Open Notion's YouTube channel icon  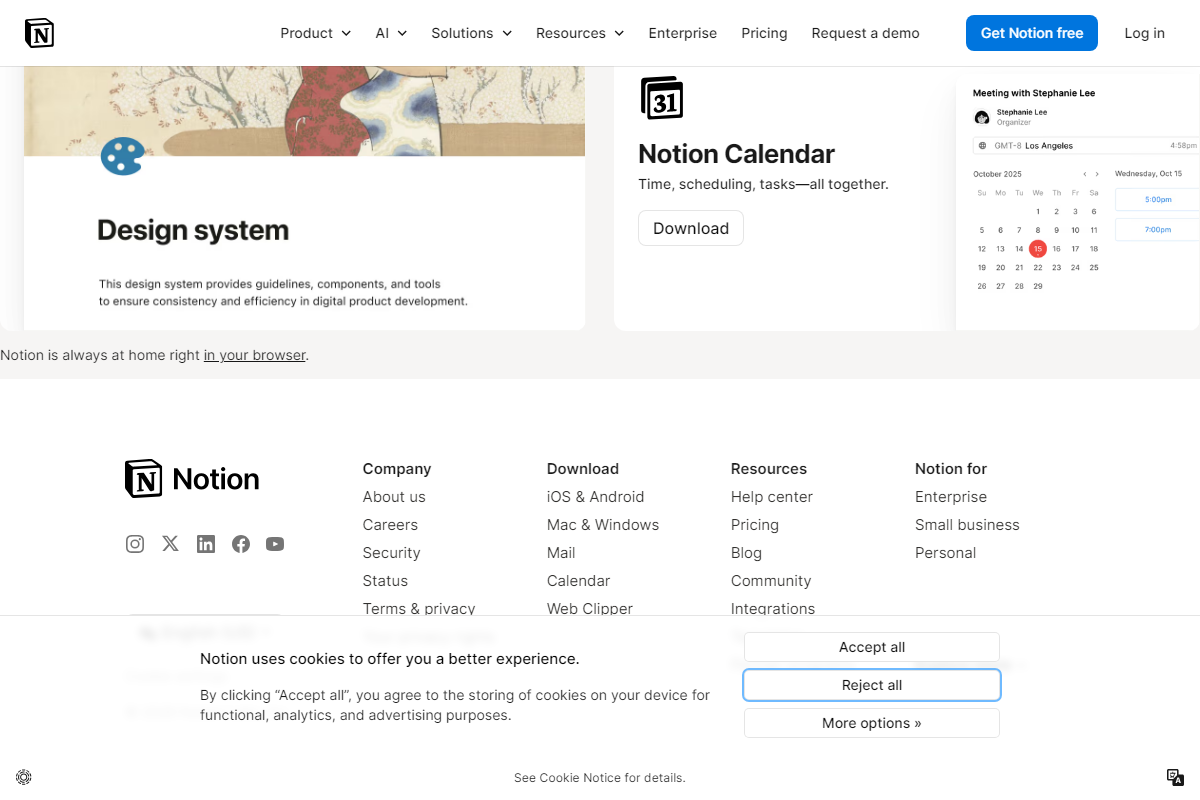275,543
